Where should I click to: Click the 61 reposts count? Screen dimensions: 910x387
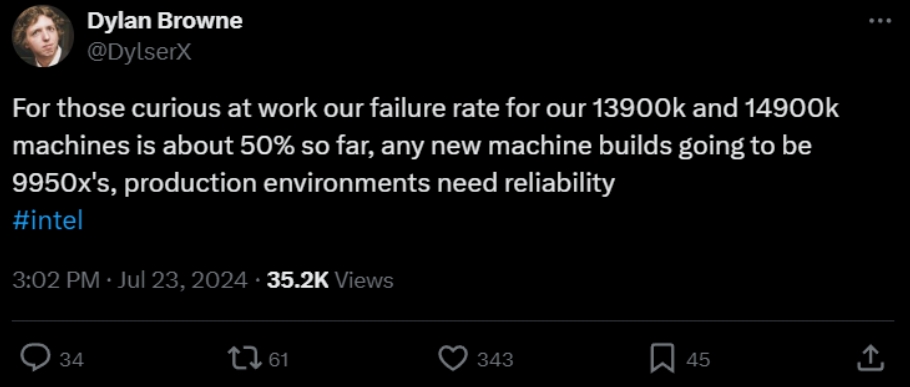pos(279,360)
